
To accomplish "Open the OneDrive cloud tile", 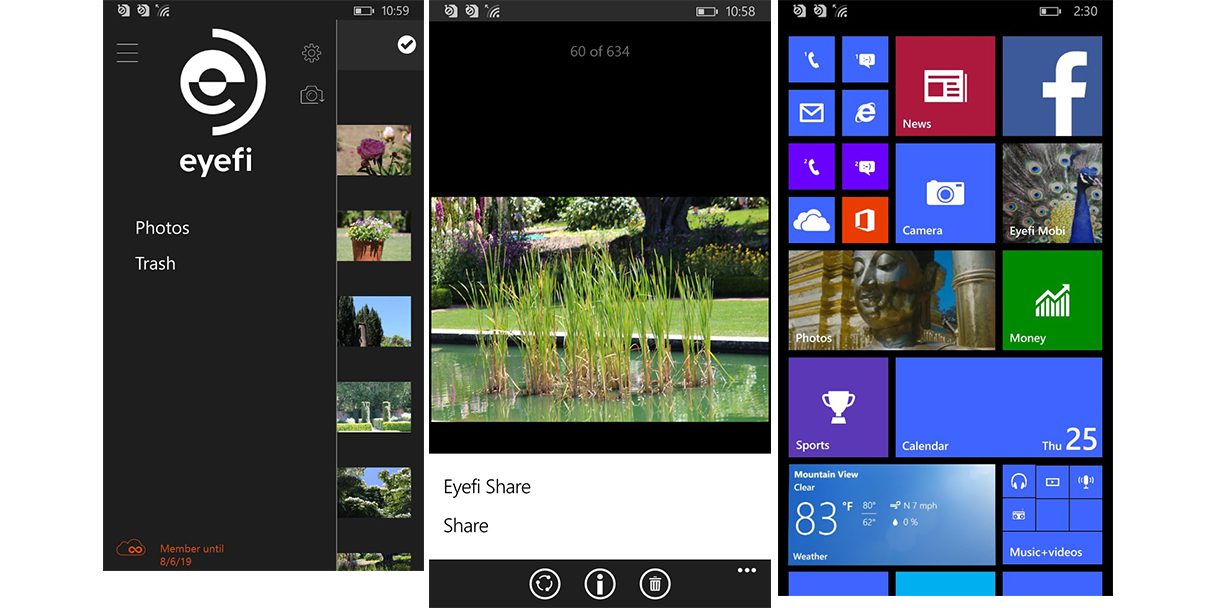I will coord(812,220).
